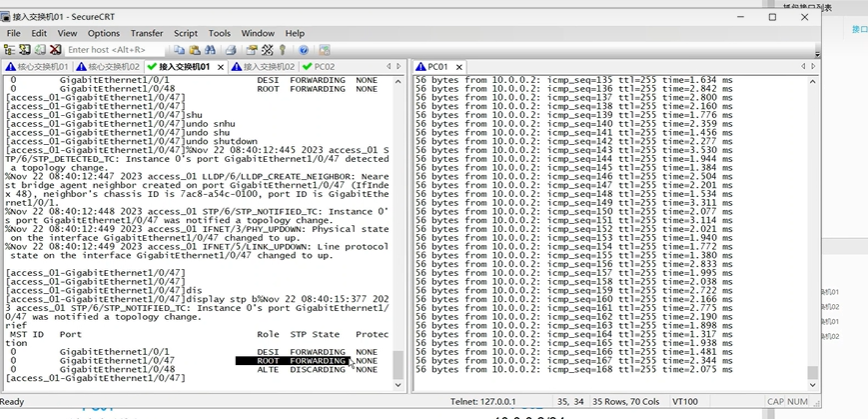Click the left terminal scrollbar thumb
Screen dimensions: 868x419
pos(399,365)
